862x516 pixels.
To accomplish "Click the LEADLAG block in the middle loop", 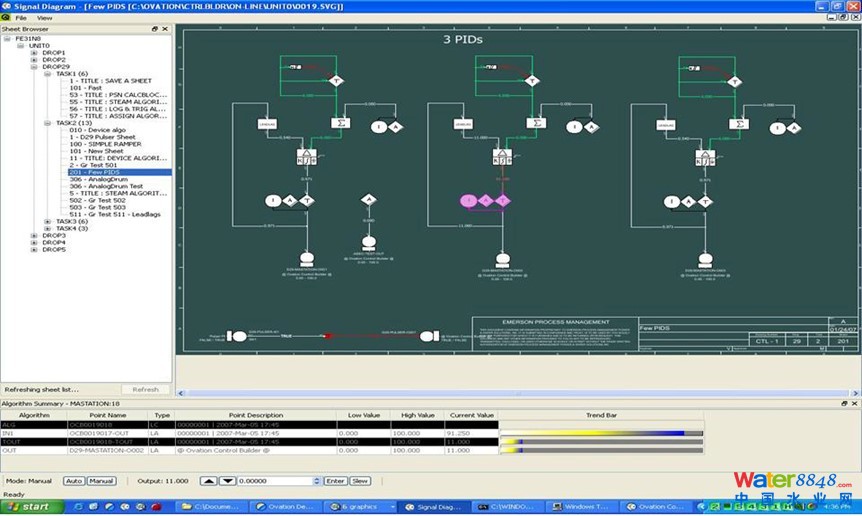I will pos(463,124).
